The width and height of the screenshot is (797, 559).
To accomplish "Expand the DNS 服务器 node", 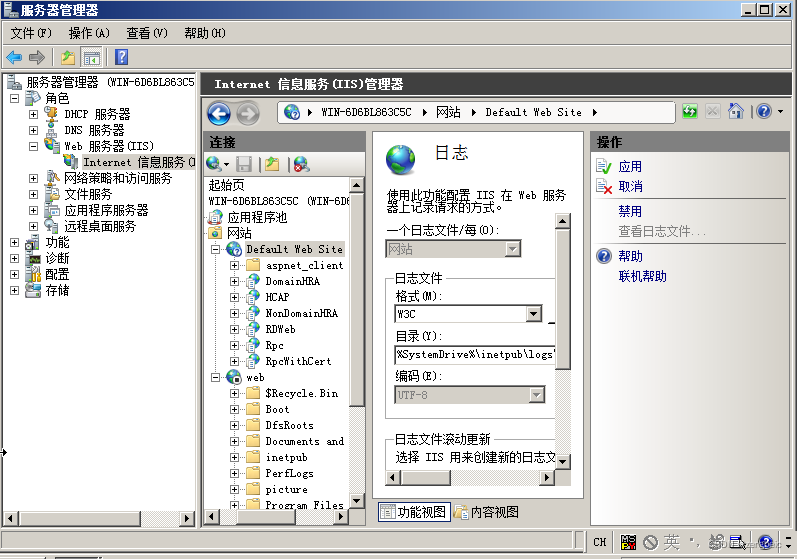I will point(33,130).
